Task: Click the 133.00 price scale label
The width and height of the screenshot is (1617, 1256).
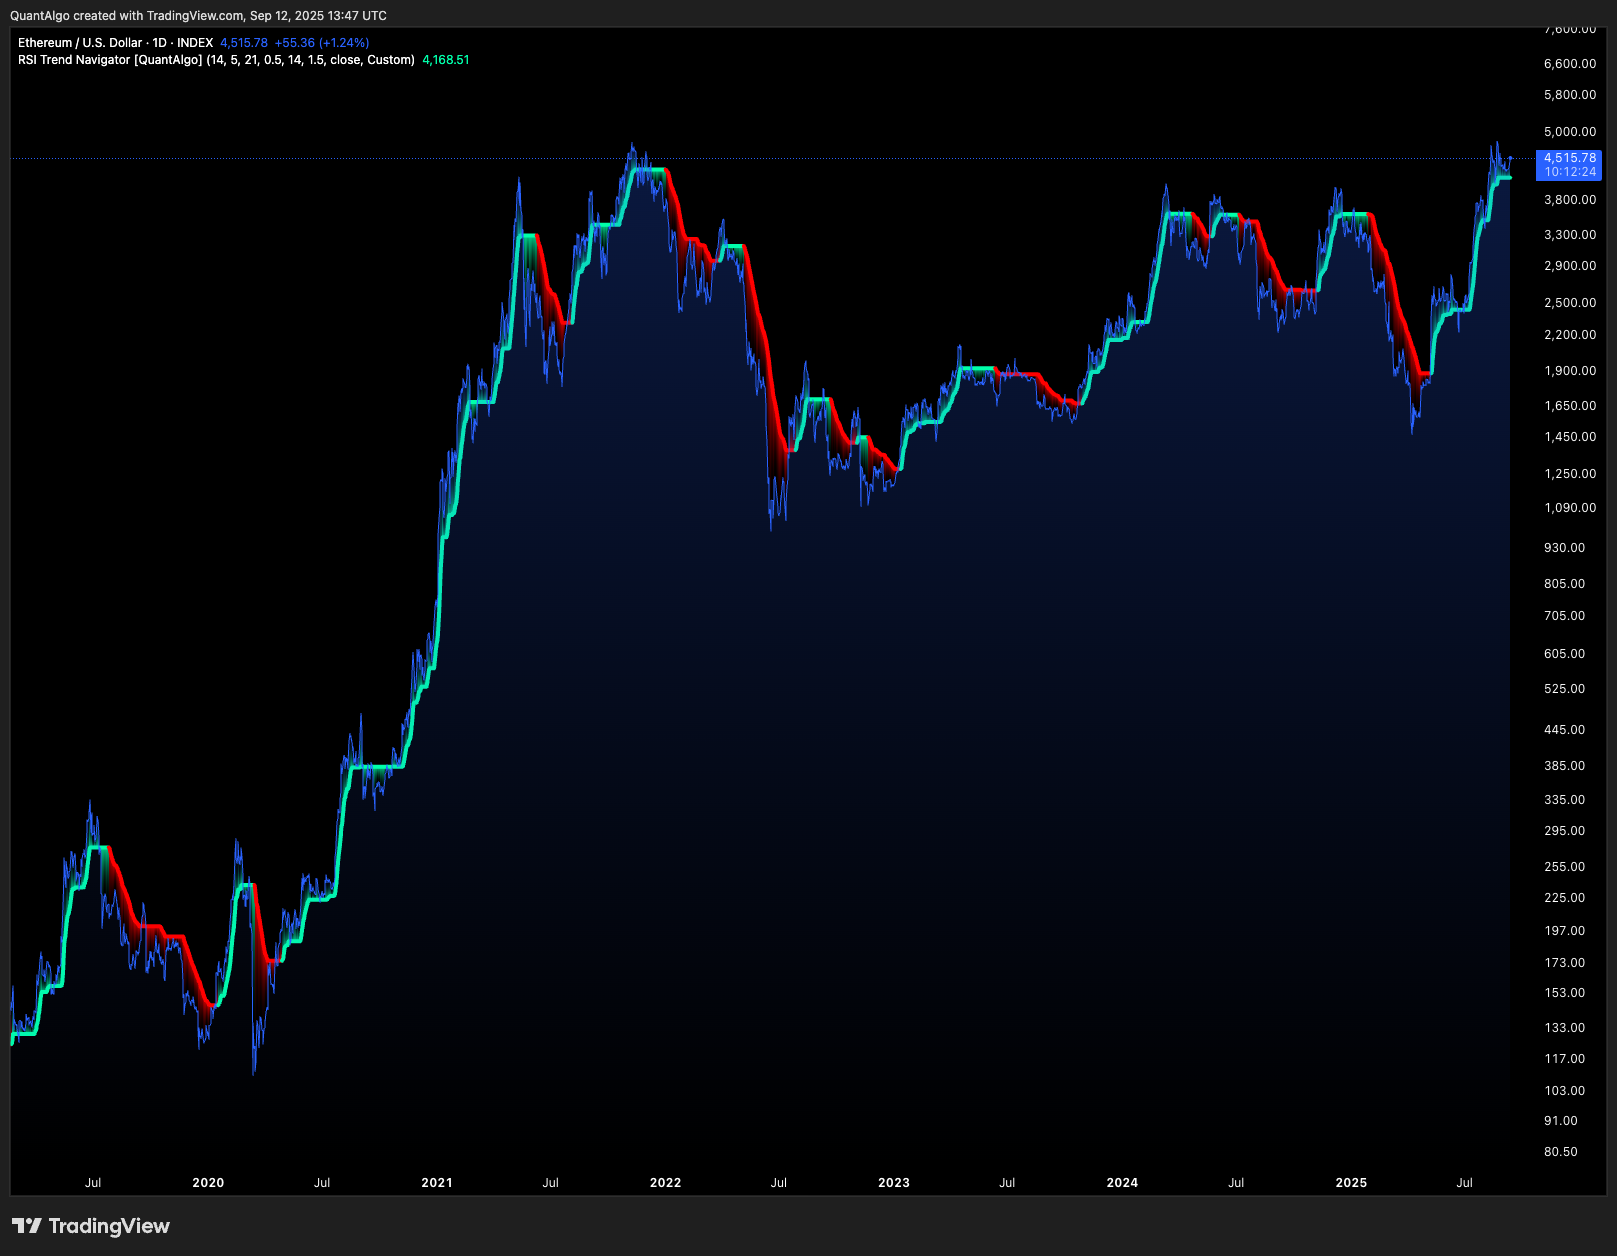Action: [1565, 1028]
